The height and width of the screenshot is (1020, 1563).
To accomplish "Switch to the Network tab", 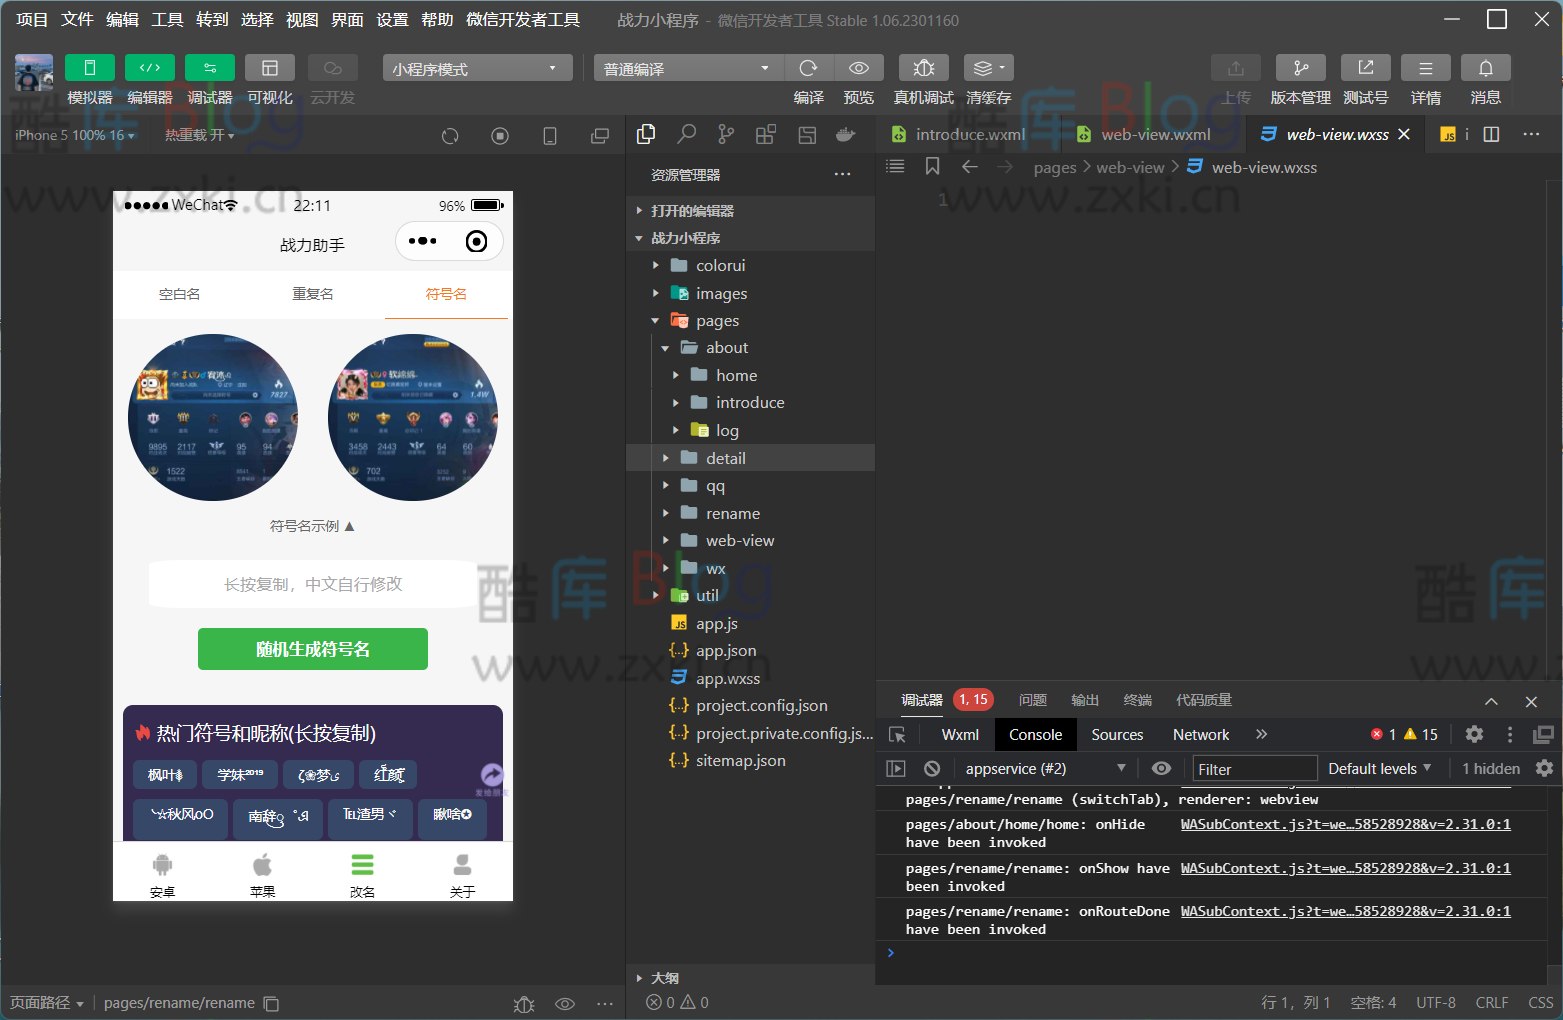I will pyautogui.click(x=1200, y=734).
